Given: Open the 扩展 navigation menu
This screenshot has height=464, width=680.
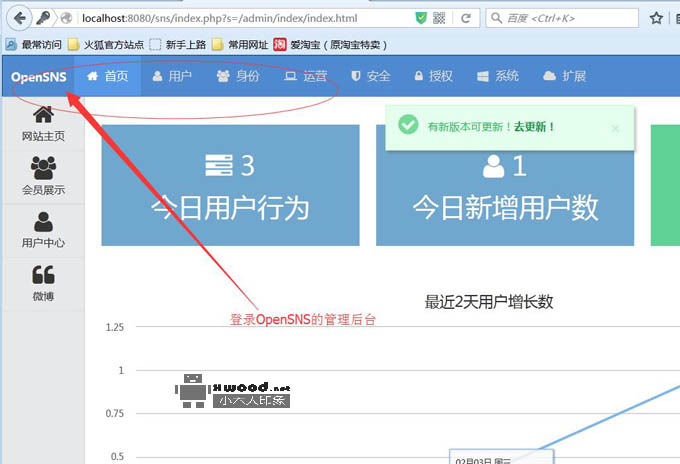Looking at the screenshot, I should 565,76.
